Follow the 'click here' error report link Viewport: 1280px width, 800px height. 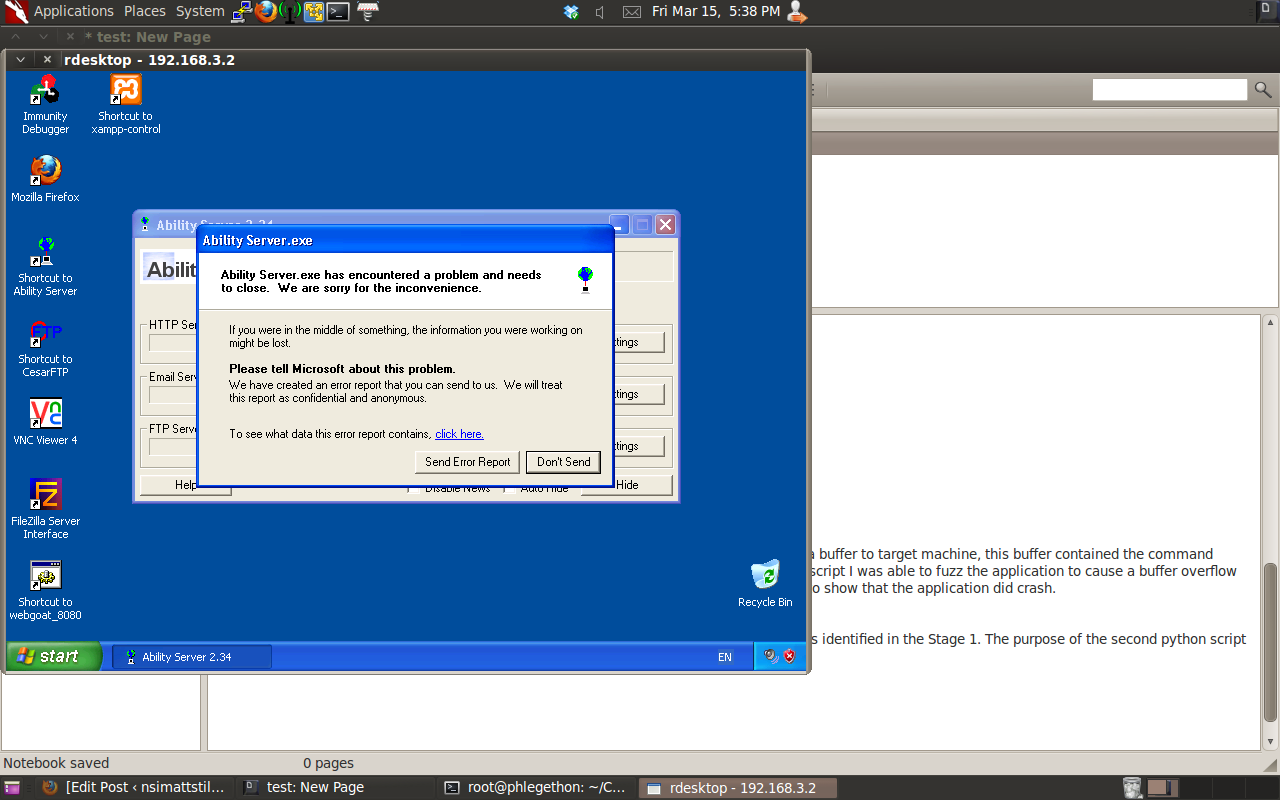pos(459,434)
